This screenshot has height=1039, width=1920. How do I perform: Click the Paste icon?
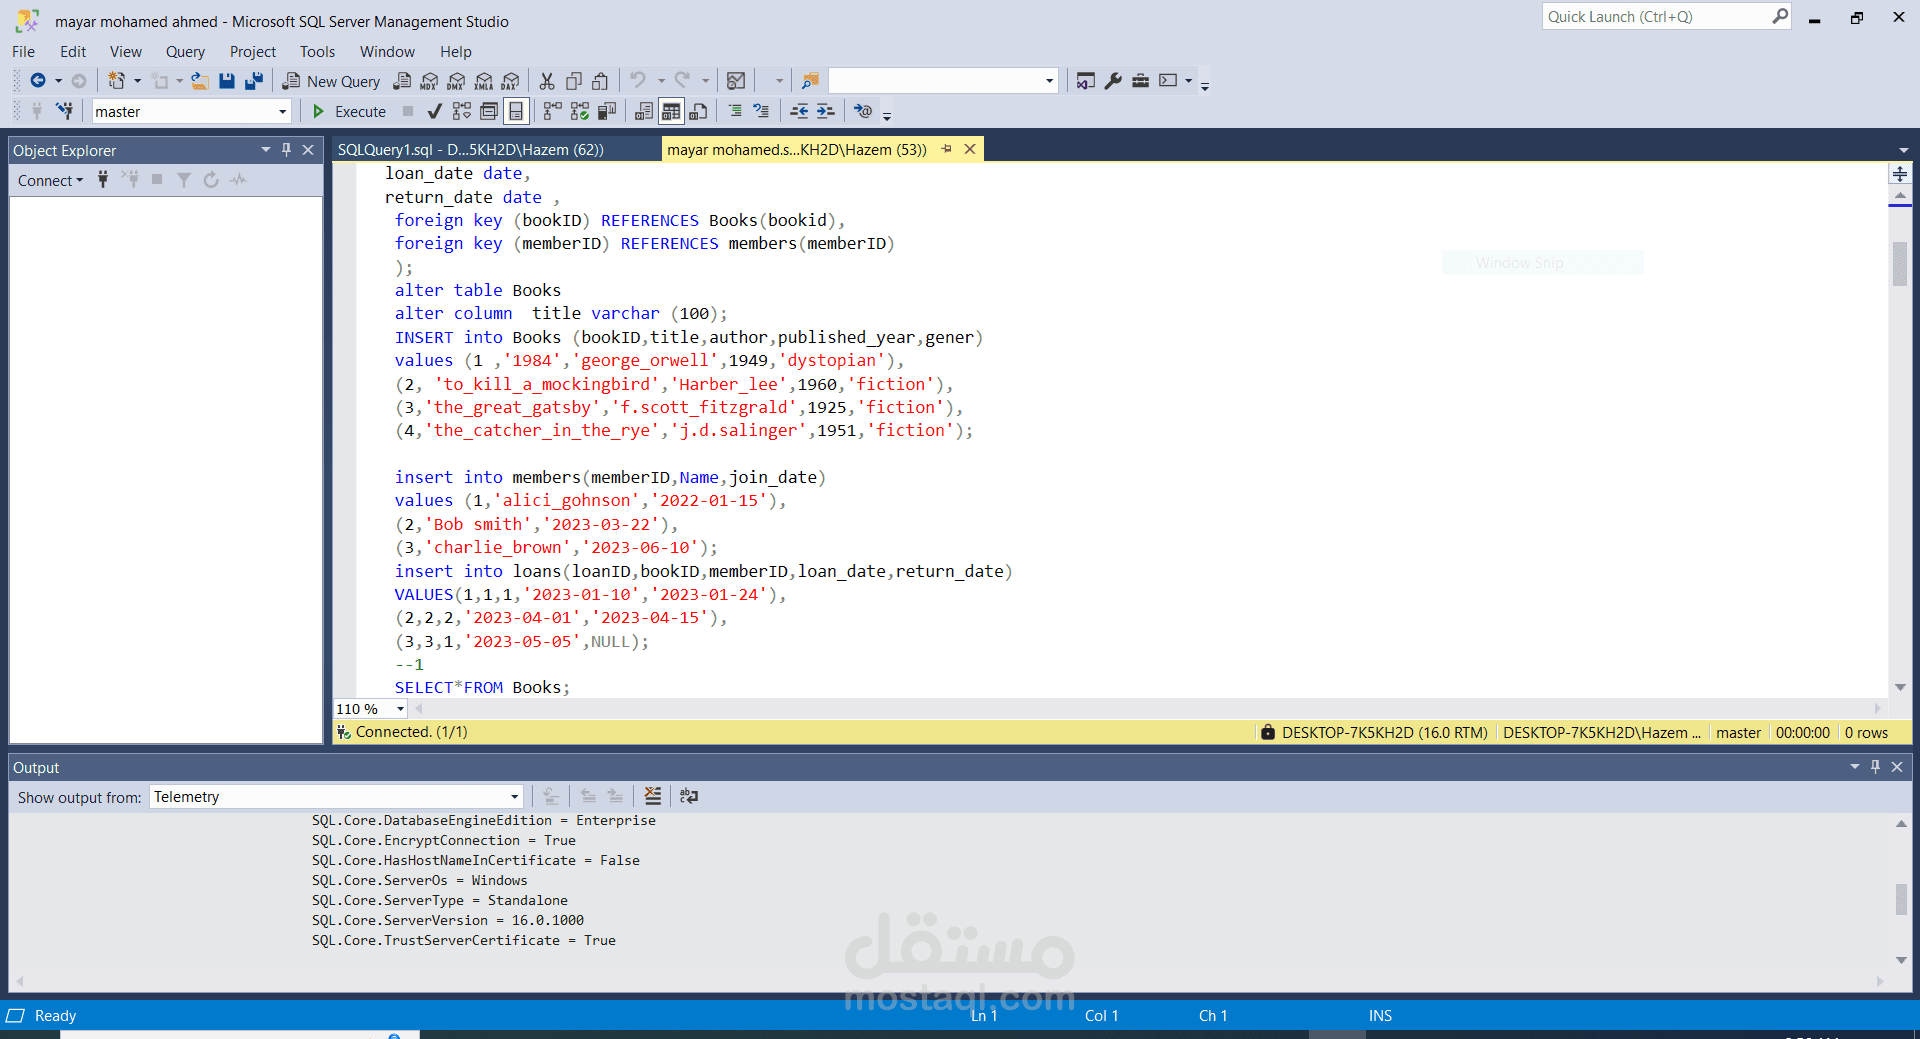[x=600, y=81]
